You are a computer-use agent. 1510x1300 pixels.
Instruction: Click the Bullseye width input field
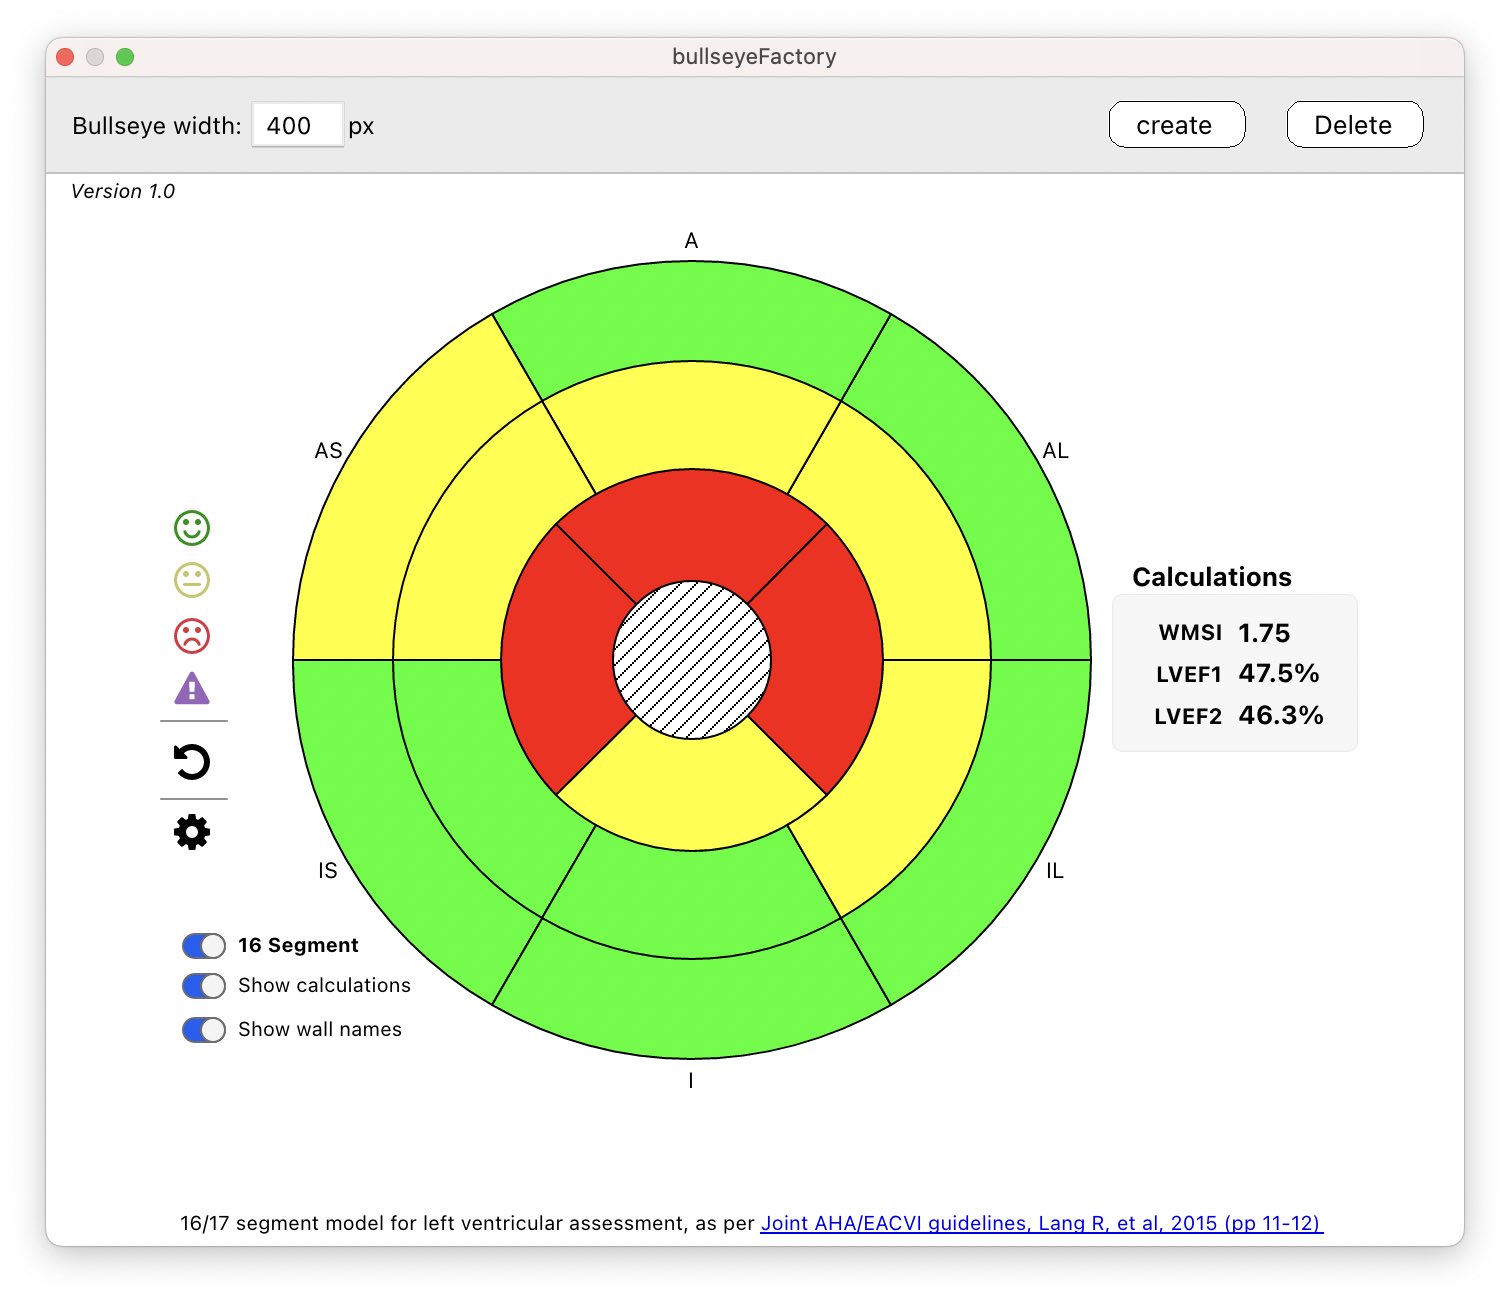click(297, 126)
